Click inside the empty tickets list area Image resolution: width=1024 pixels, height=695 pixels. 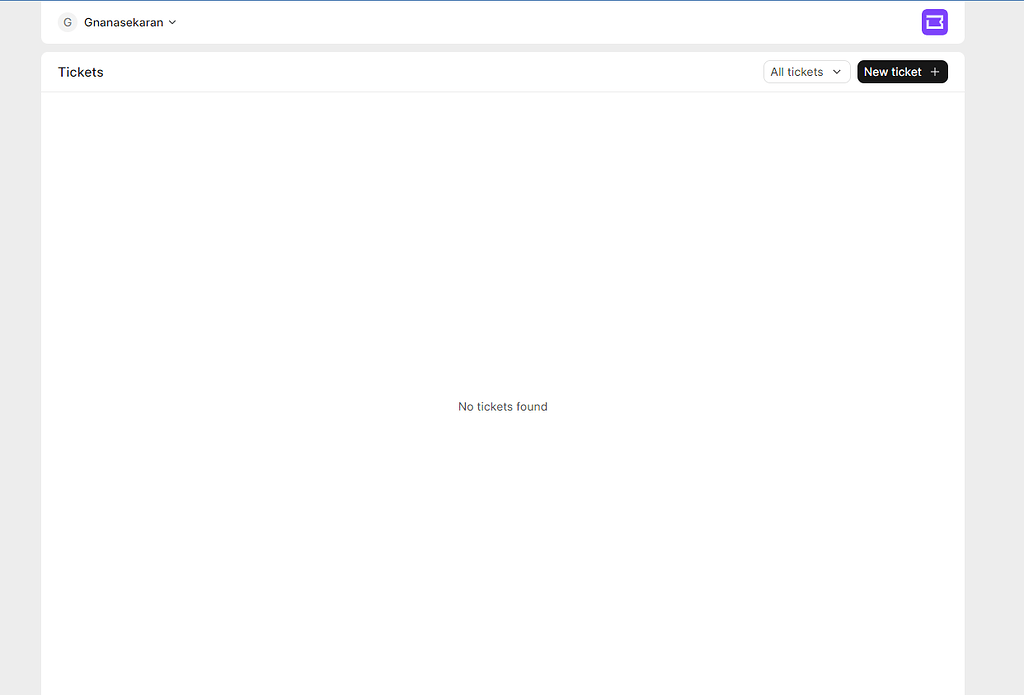(x=502, y=300)
